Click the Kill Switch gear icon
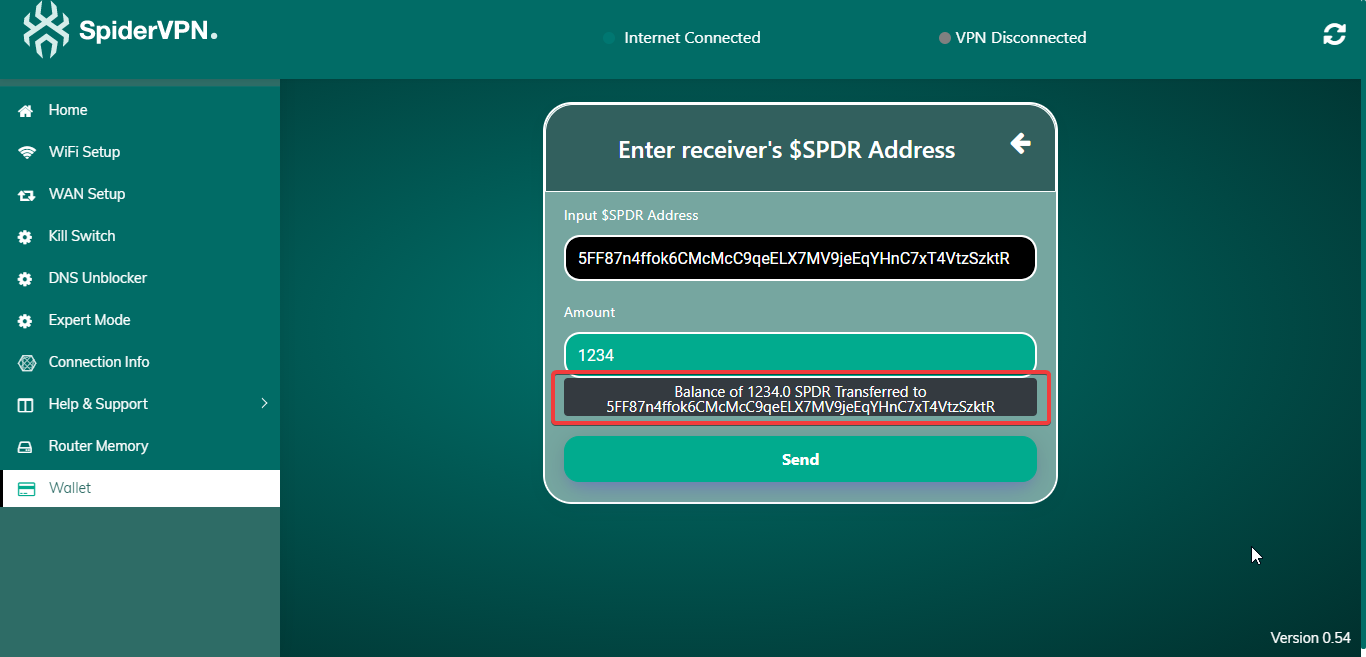 (x=26, y=237)
